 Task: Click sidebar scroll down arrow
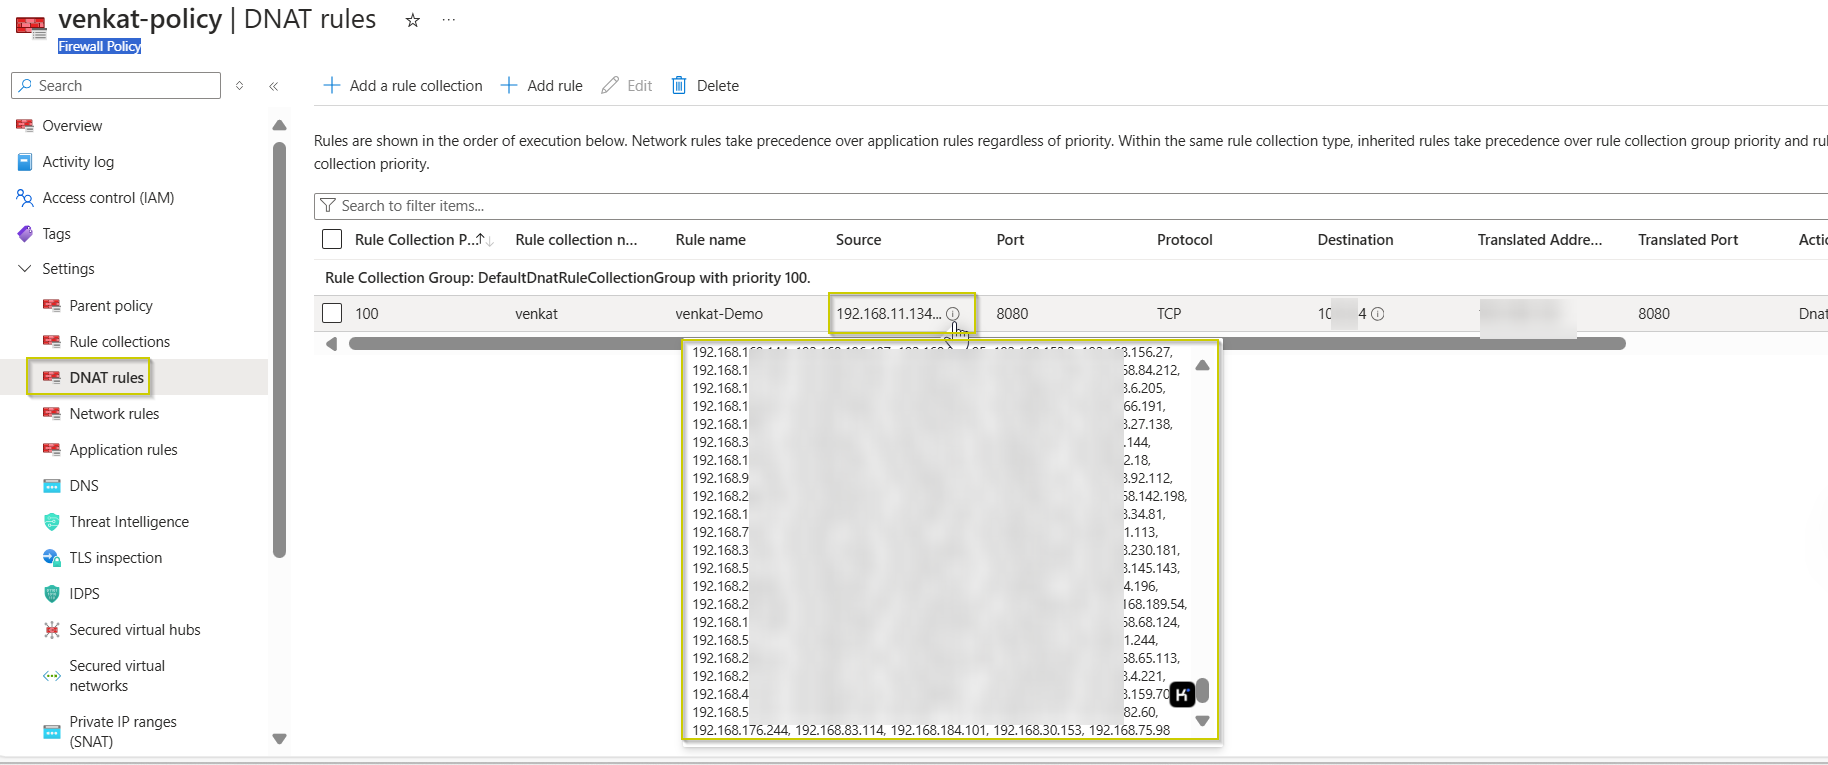click(280, 739)
